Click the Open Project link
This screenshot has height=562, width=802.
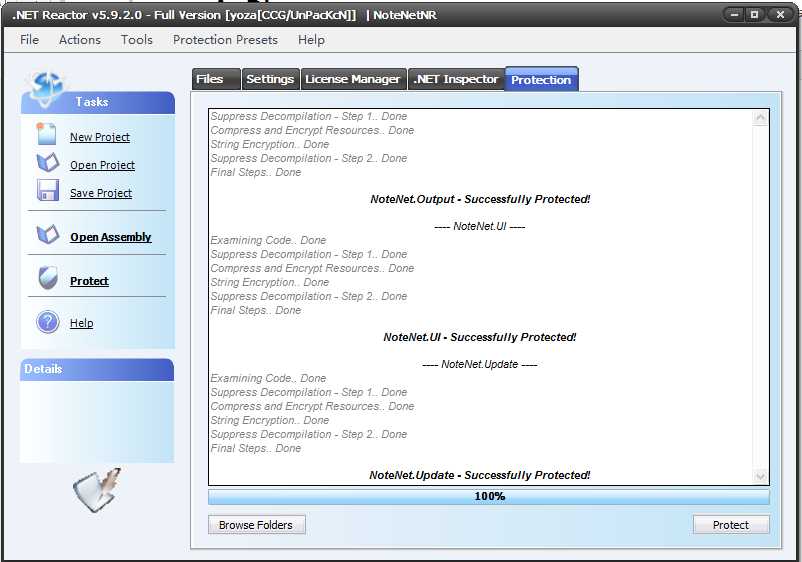102,165
